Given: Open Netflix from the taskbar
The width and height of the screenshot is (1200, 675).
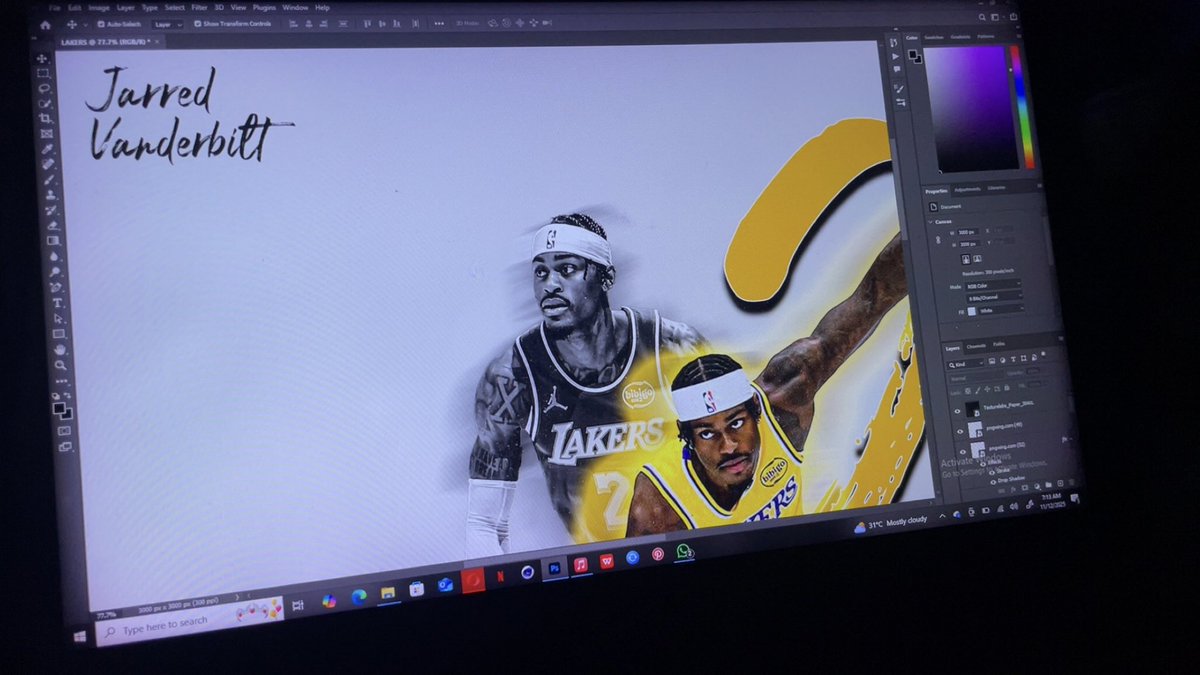Looking at the screenshot, I should click(501, 575).
